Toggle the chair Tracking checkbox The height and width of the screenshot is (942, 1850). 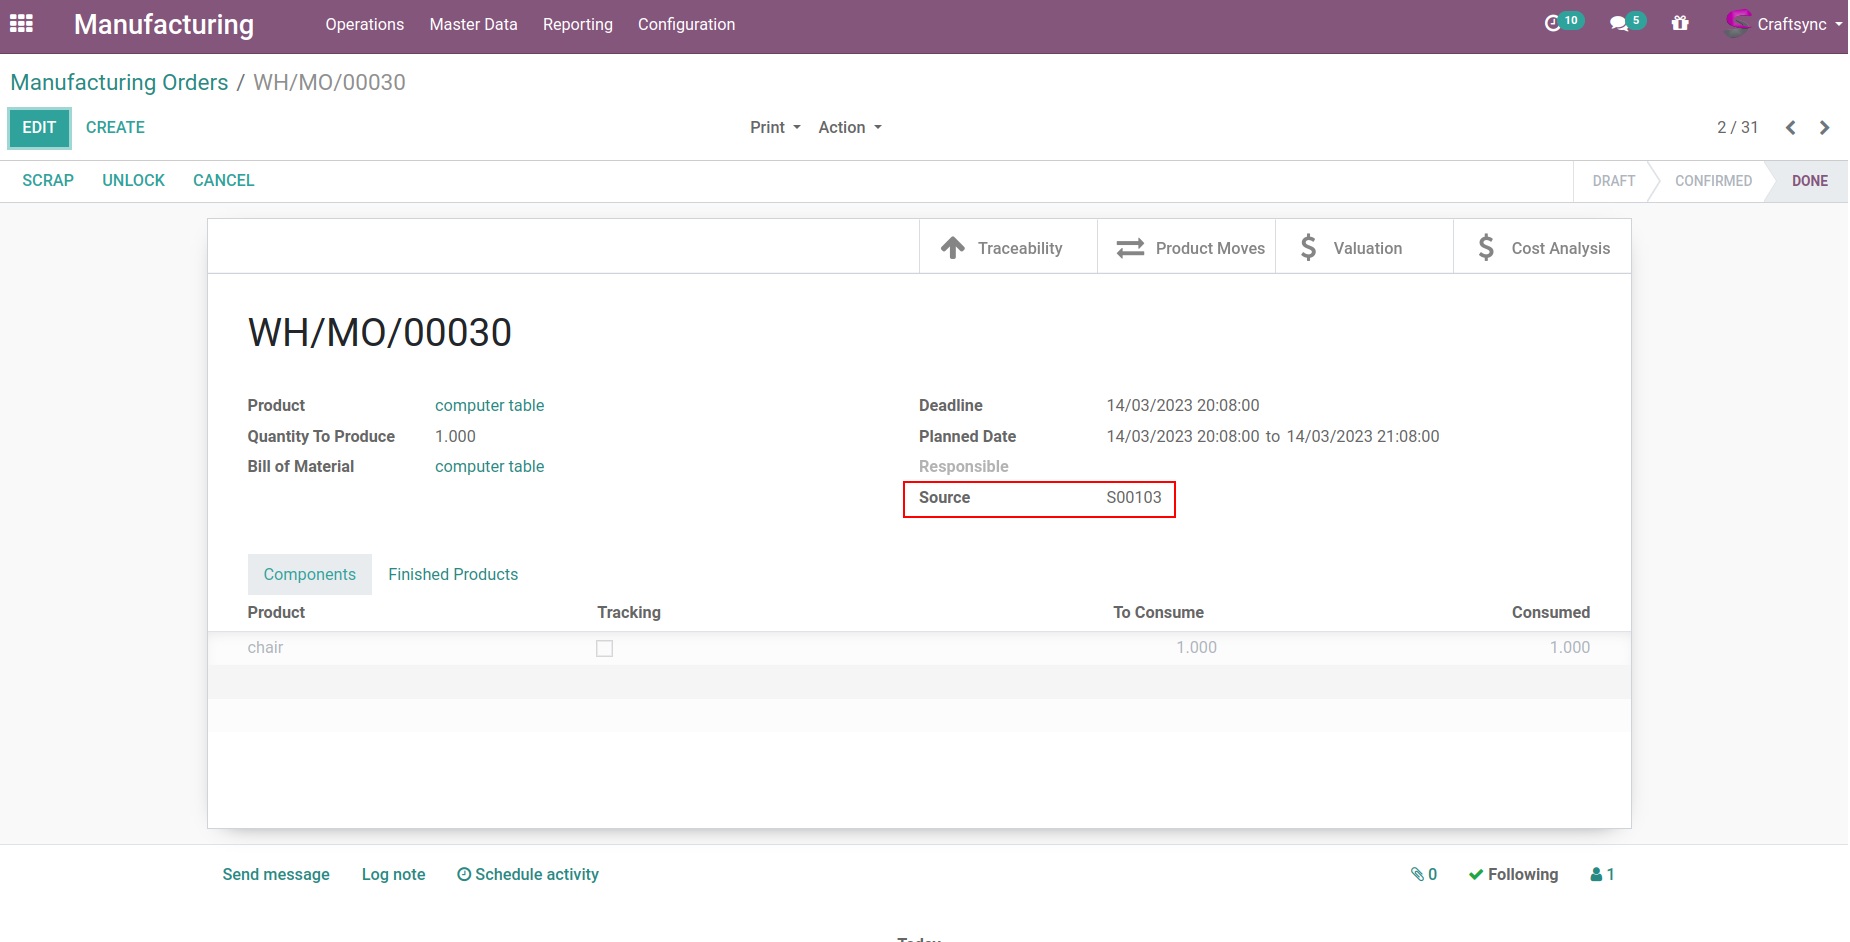[604, 648]
